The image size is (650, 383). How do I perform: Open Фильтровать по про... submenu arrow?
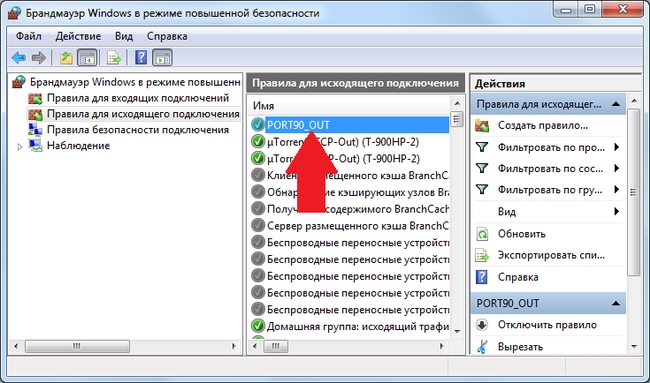(x=617, y=147)
